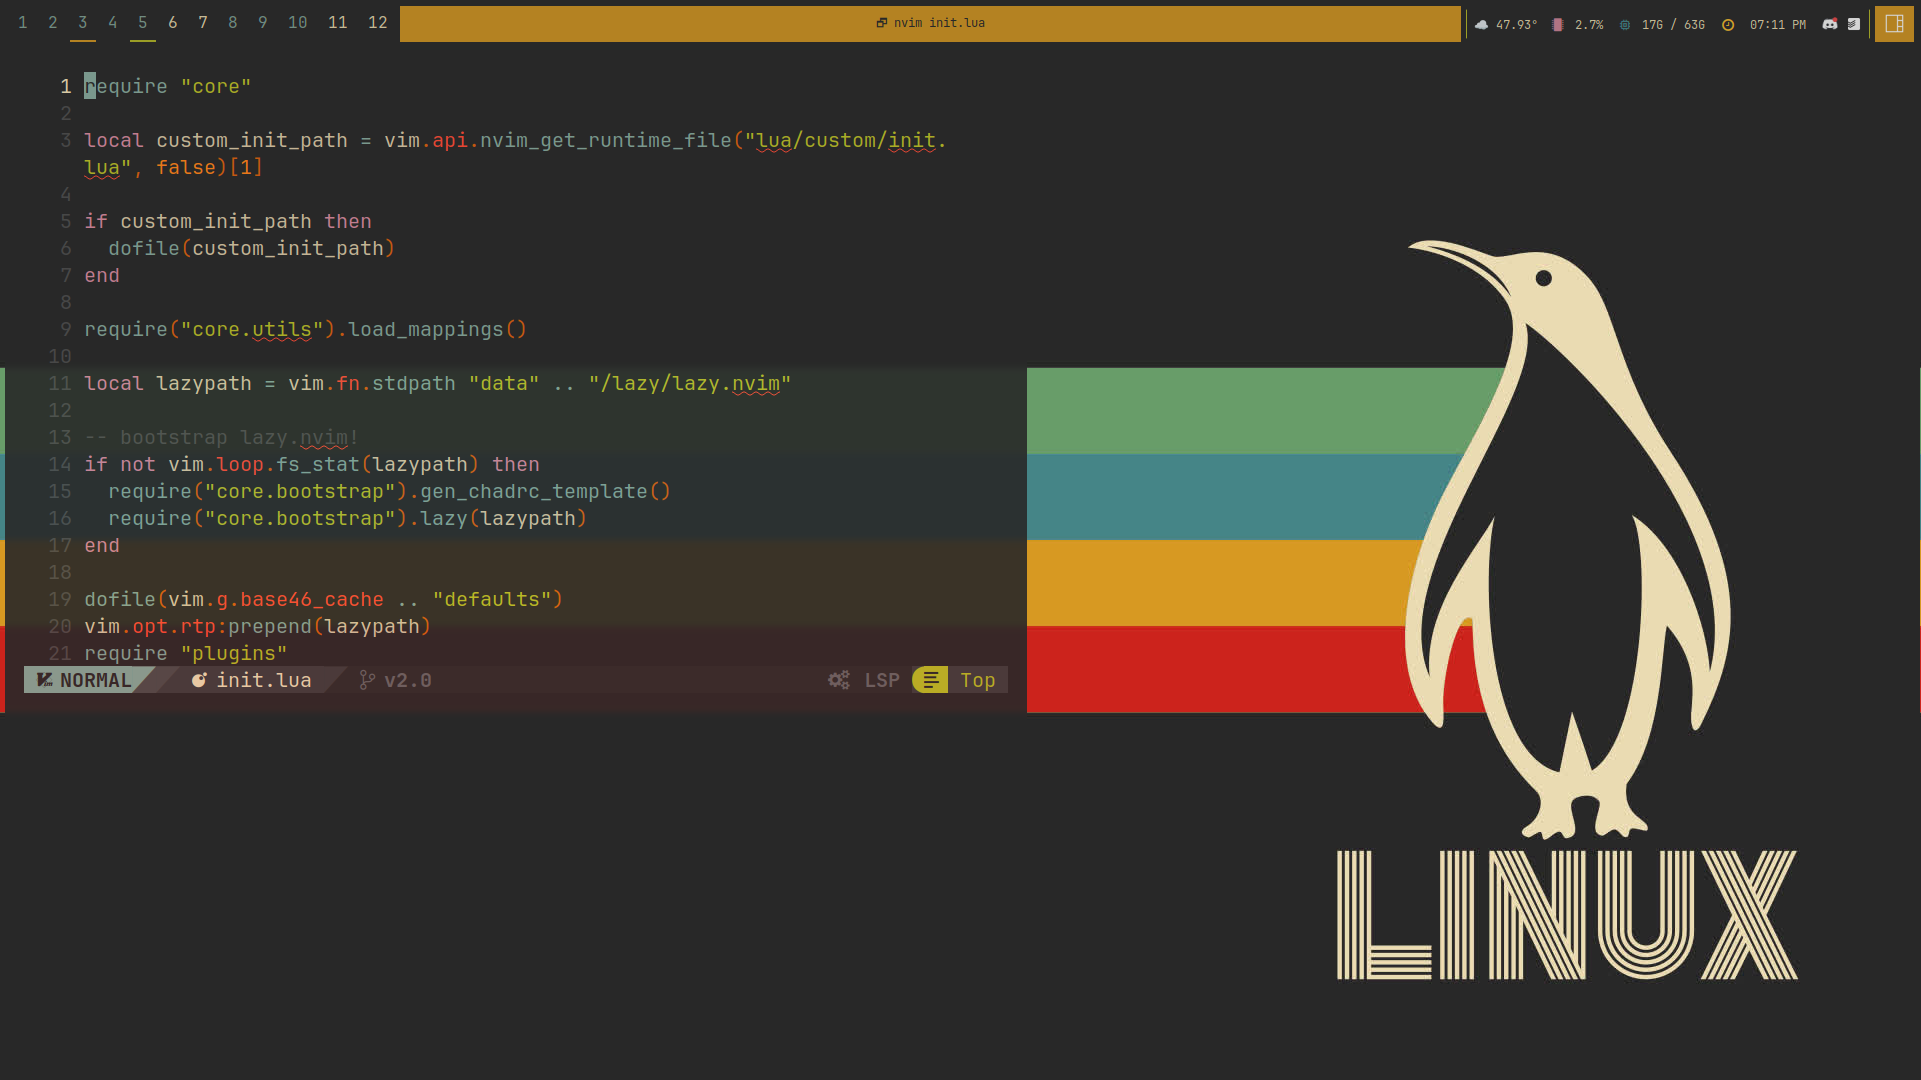Screen dimensions: 1921x1080
Task: Click the weather cloud icon
Action: point(1481,24)
